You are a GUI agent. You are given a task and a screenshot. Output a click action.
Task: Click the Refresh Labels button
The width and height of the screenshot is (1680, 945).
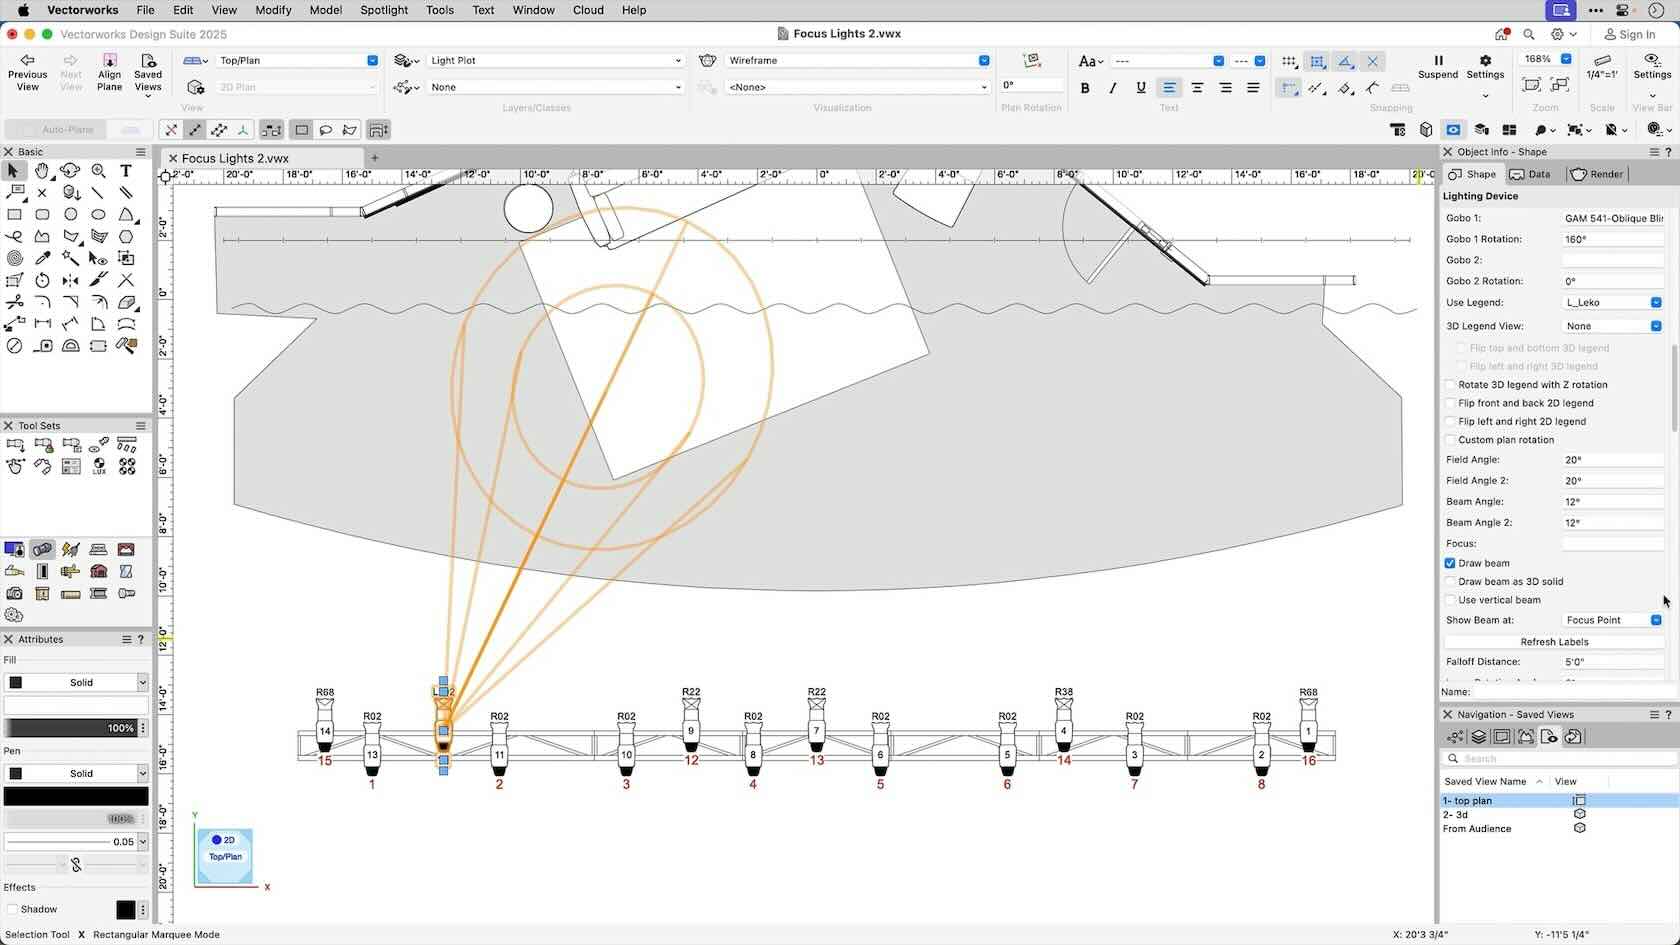pyautogui.click(x=1554, y=642)
